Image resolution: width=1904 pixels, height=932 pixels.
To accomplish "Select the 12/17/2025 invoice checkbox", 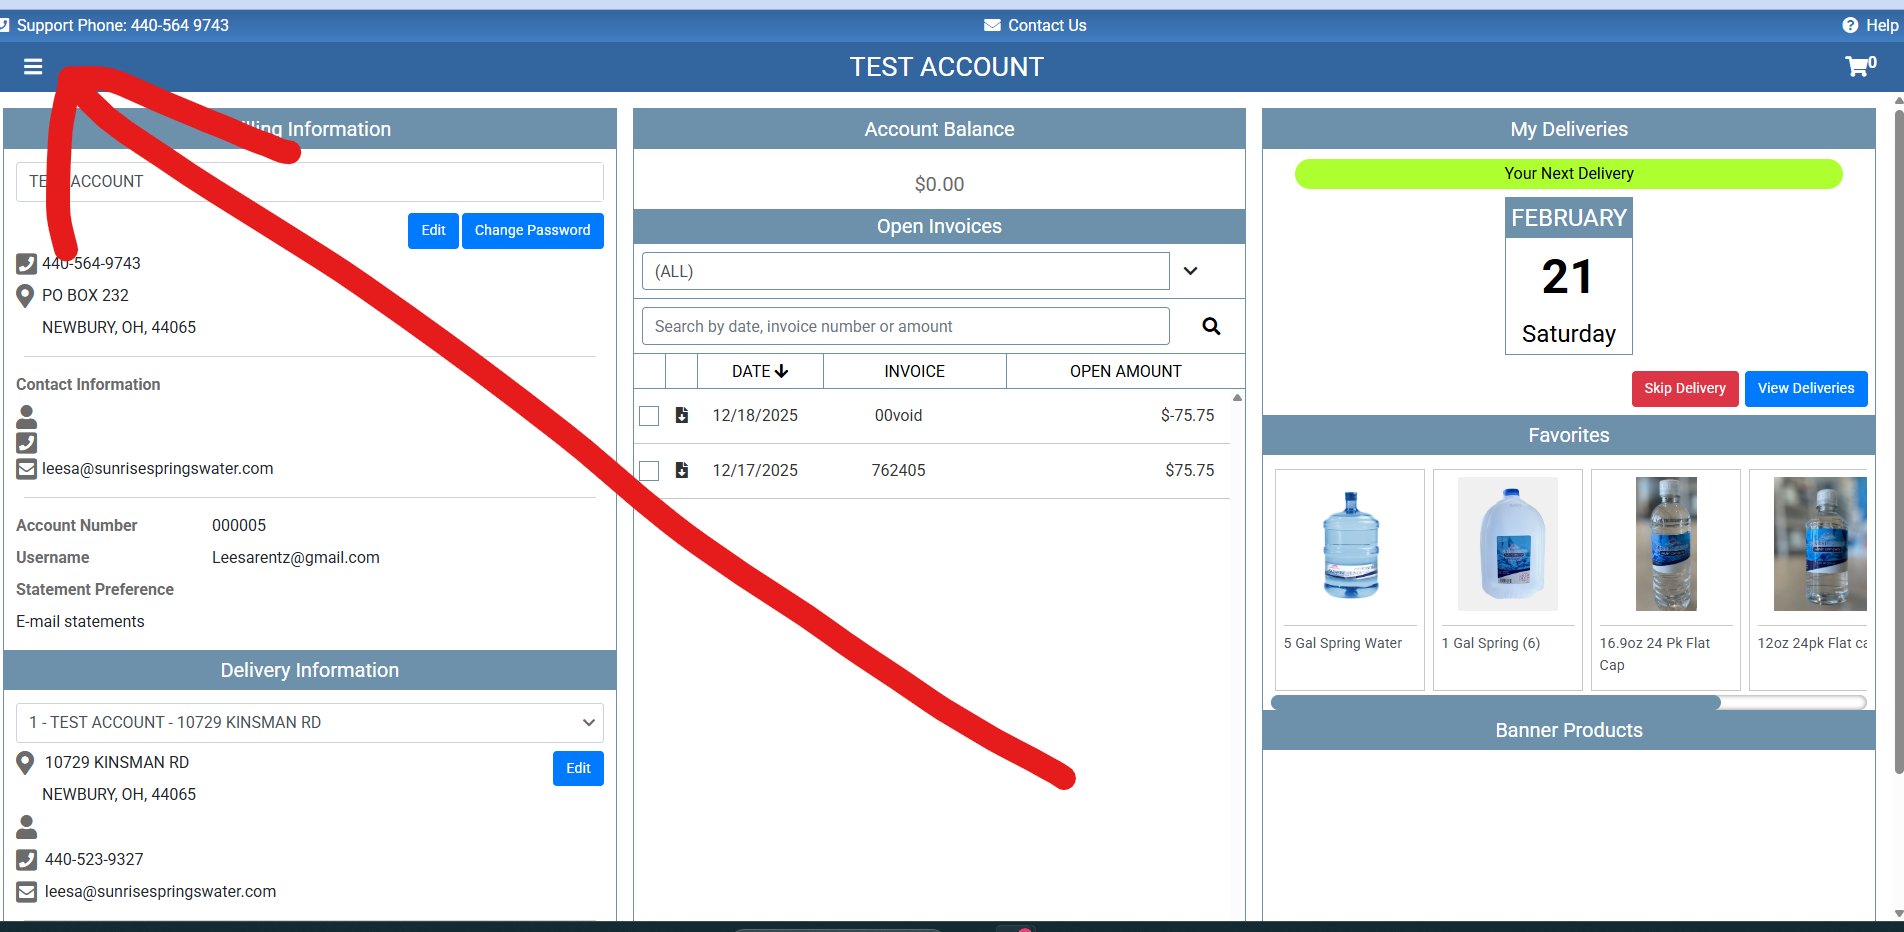I will (x=649, y=471).
